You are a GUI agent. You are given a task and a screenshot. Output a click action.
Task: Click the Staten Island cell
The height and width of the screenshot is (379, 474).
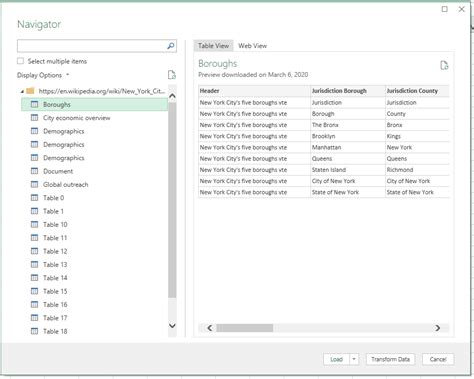point(348,170)
